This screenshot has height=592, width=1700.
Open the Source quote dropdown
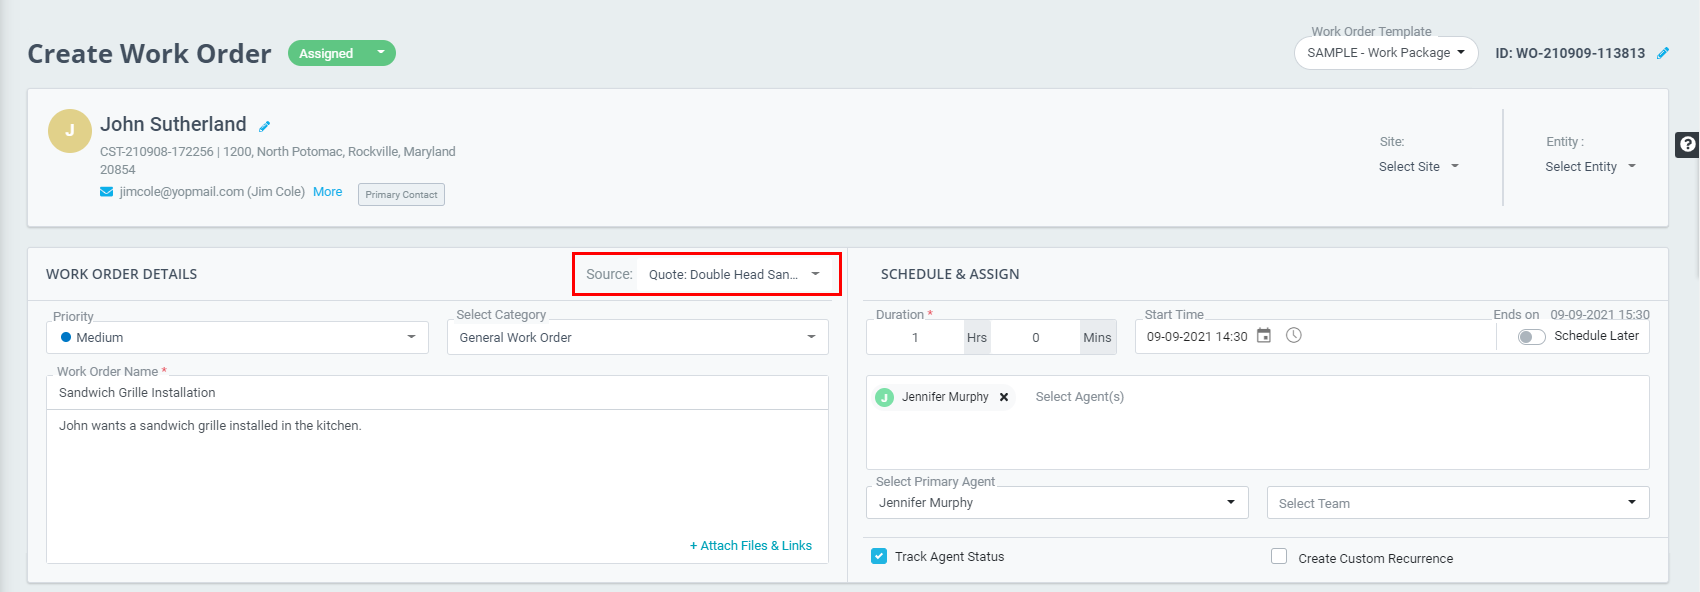pyautogui.click(x=734, y=274)
